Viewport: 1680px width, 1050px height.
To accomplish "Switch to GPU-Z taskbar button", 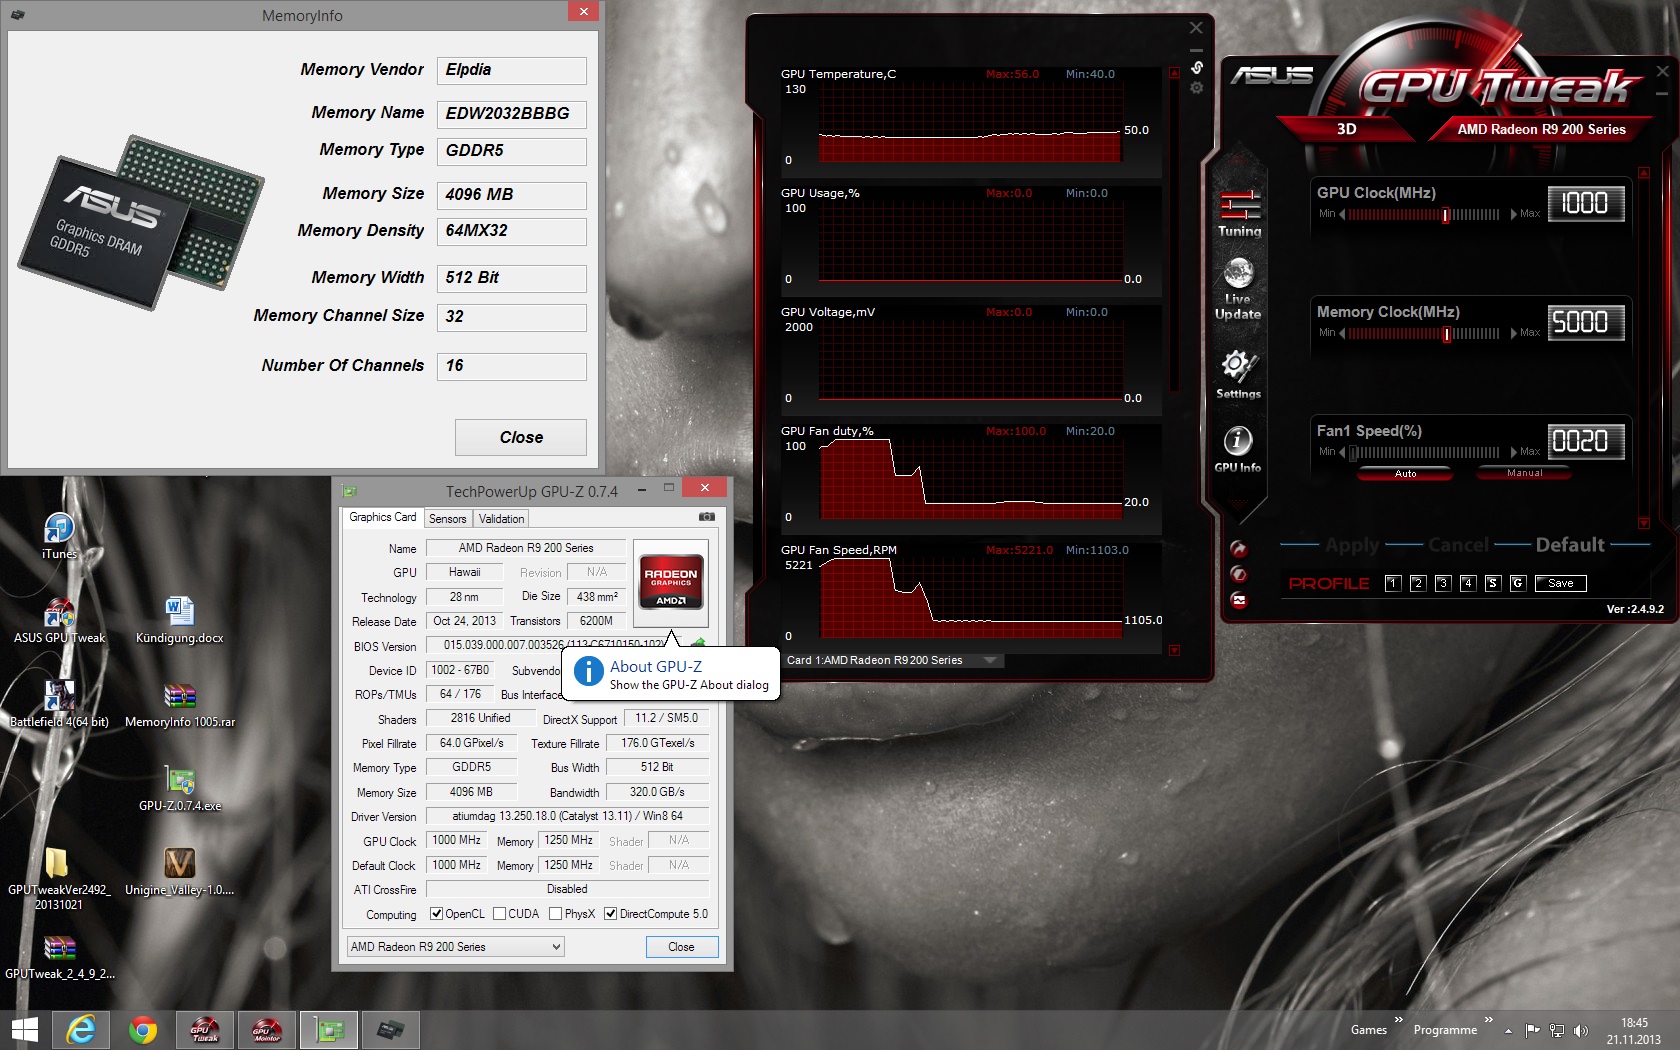I will pyautogui.click(x=329, y=1030).
